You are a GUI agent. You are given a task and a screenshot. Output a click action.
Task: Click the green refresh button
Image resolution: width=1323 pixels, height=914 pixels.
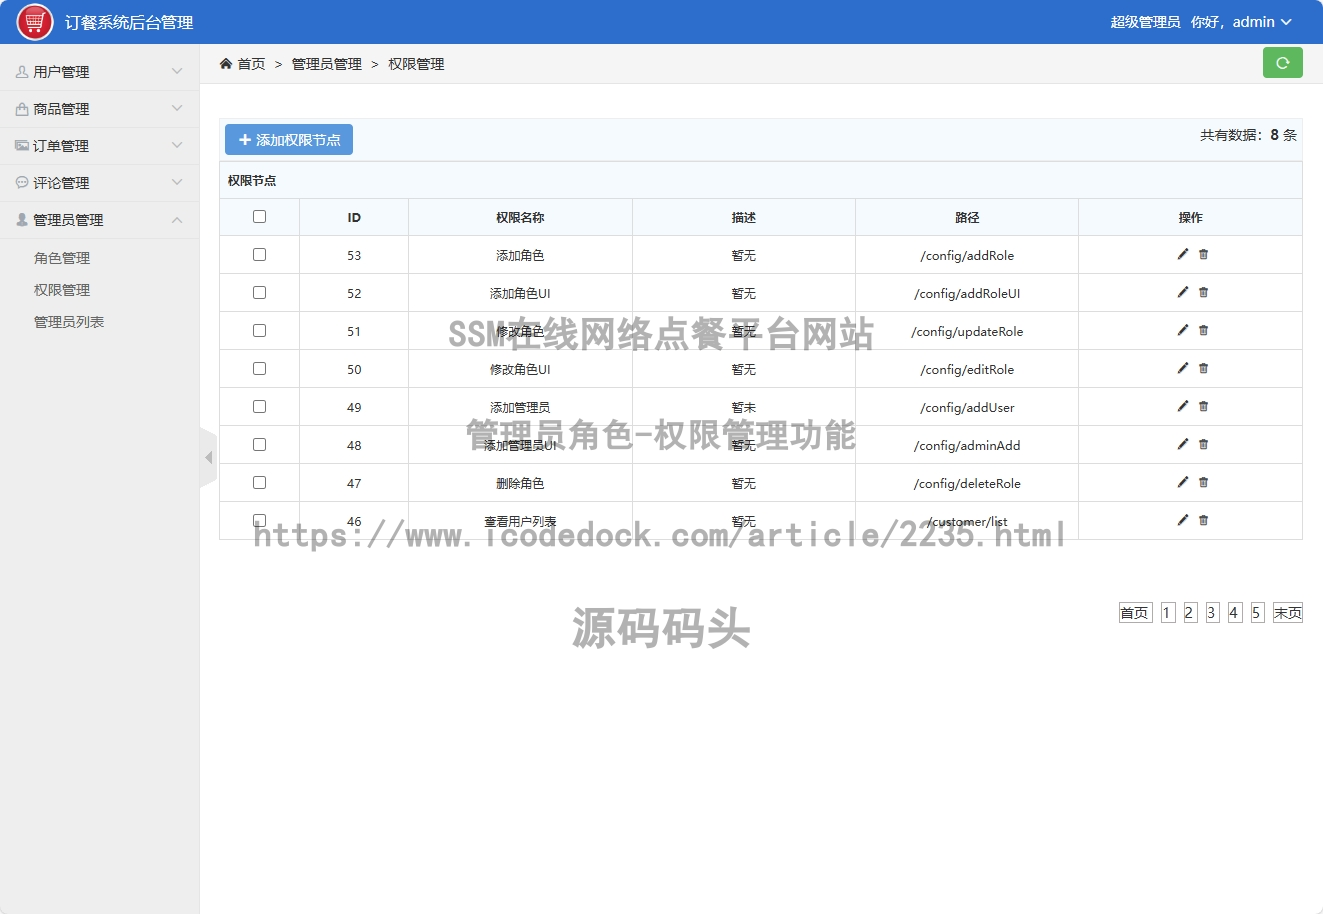click(x=1282, y=62)
